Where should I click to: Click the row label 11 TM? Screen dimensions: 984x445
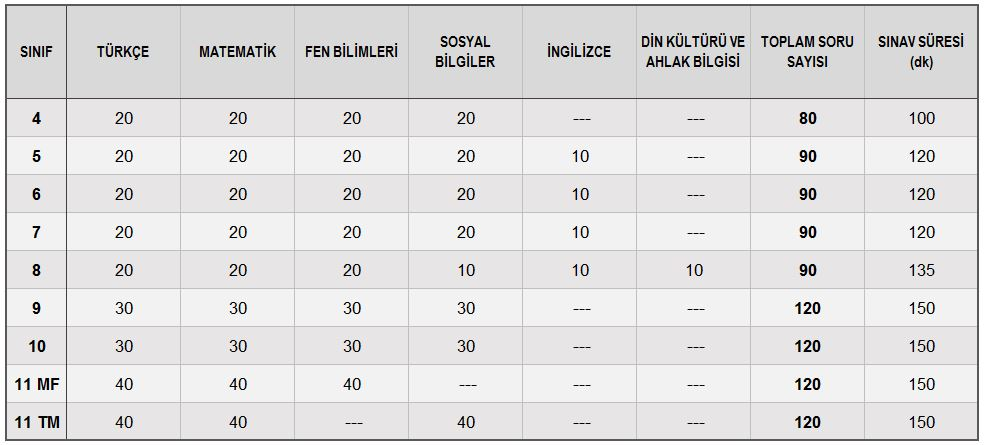[36, 422]
